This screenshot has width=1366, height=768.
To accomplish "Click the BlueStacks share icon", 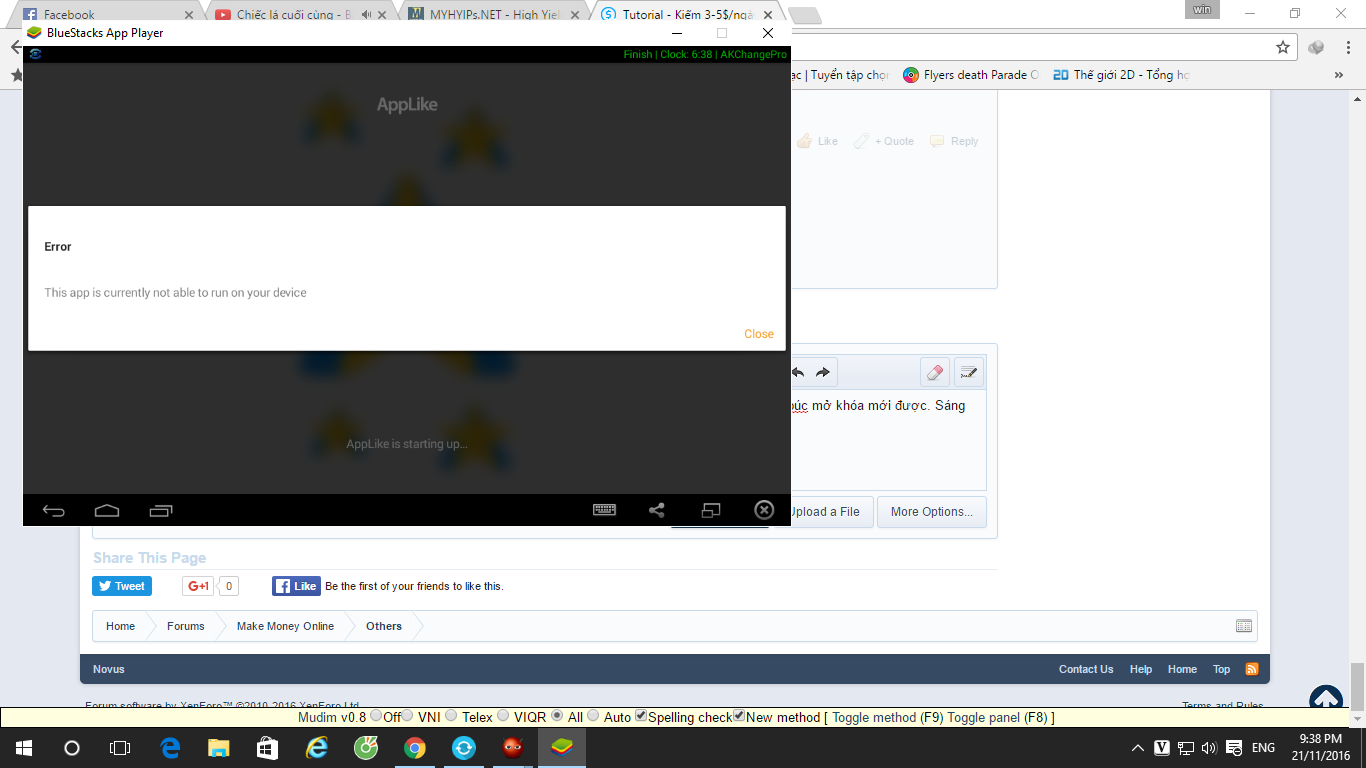I will (657, 510).
